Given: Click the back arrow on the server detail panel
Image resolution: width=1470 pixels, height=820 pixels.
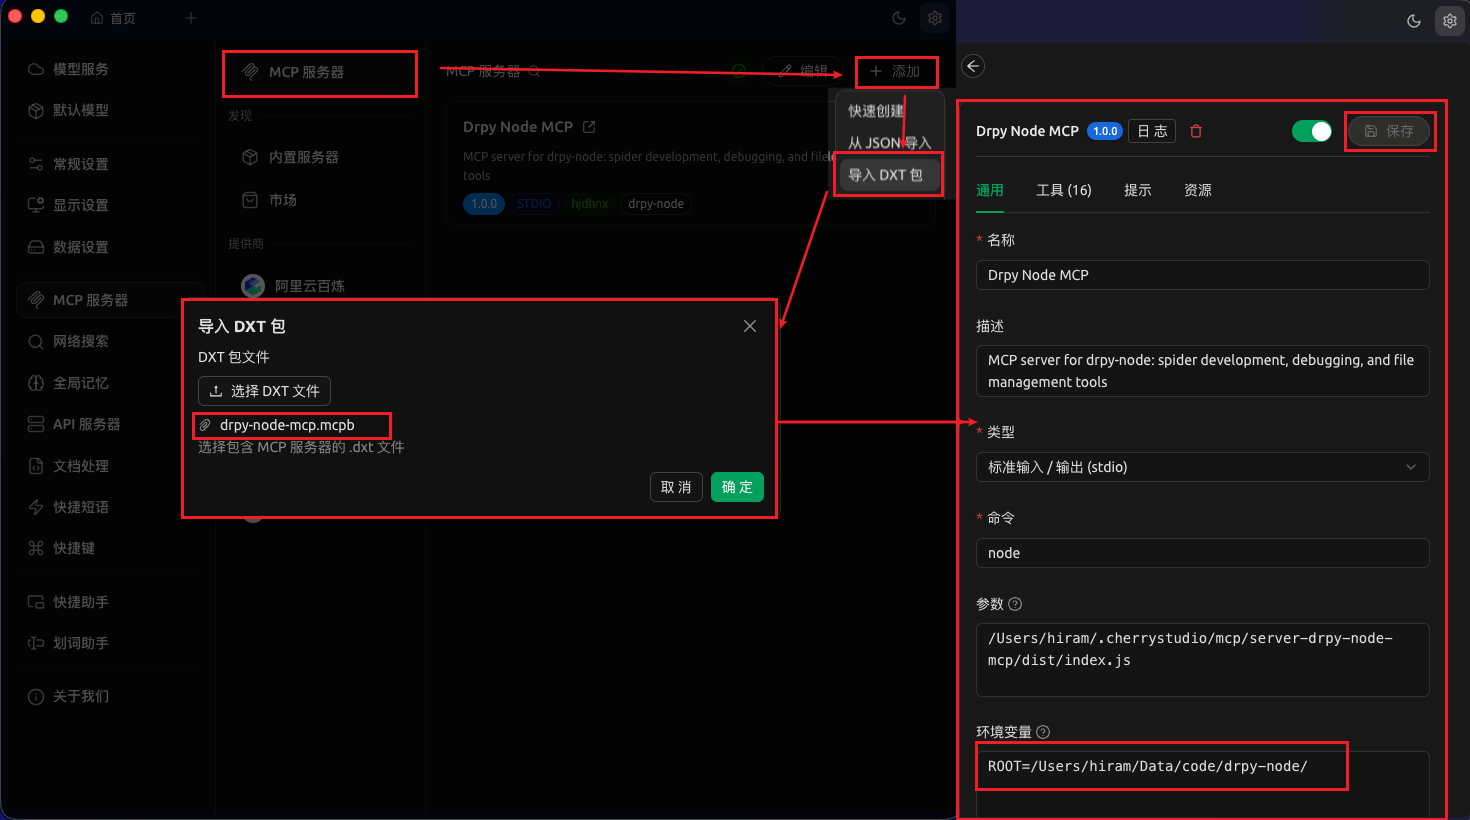Looking at the screenshot, I should coord(972,65).
